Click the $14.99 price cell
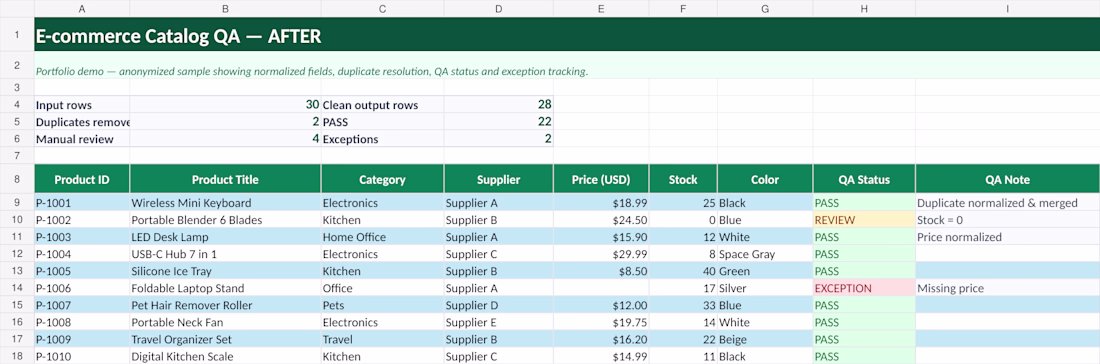The width and height of the screenshot is (1100, 364). click(601, 356)
